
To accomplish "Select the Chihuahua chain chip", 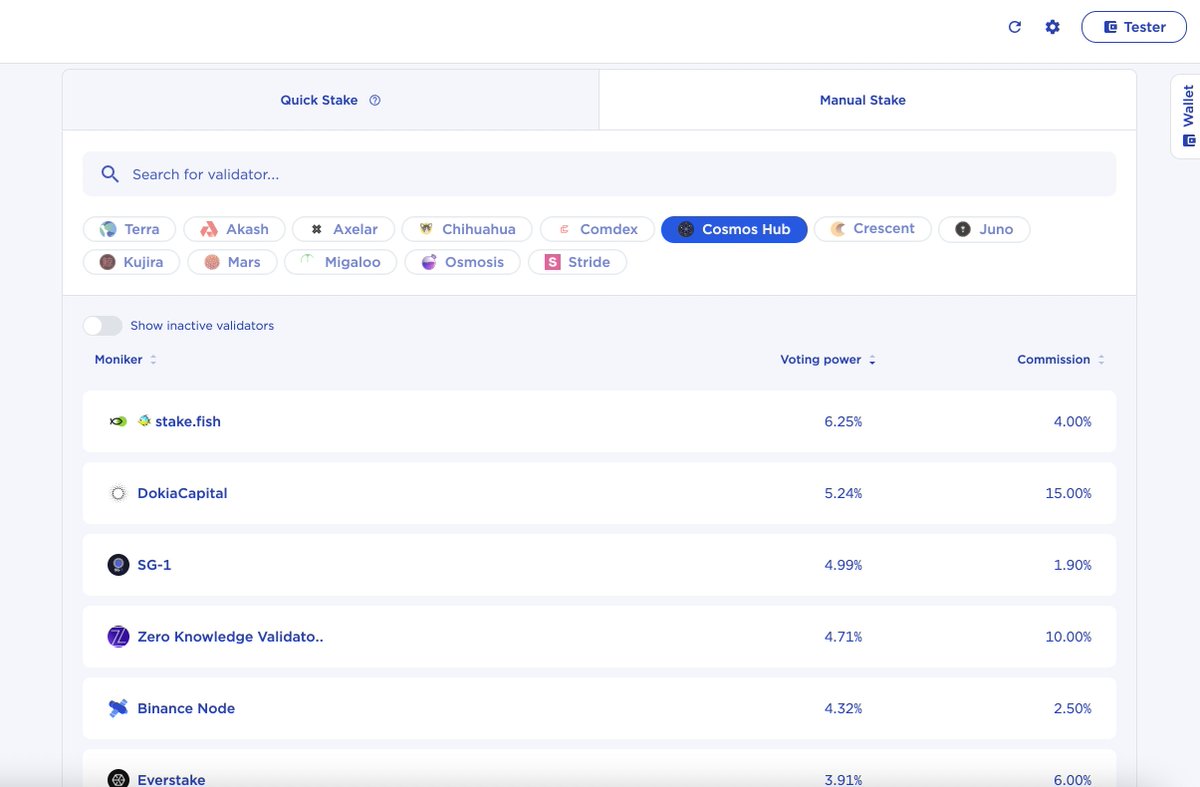I will [467, 229].
